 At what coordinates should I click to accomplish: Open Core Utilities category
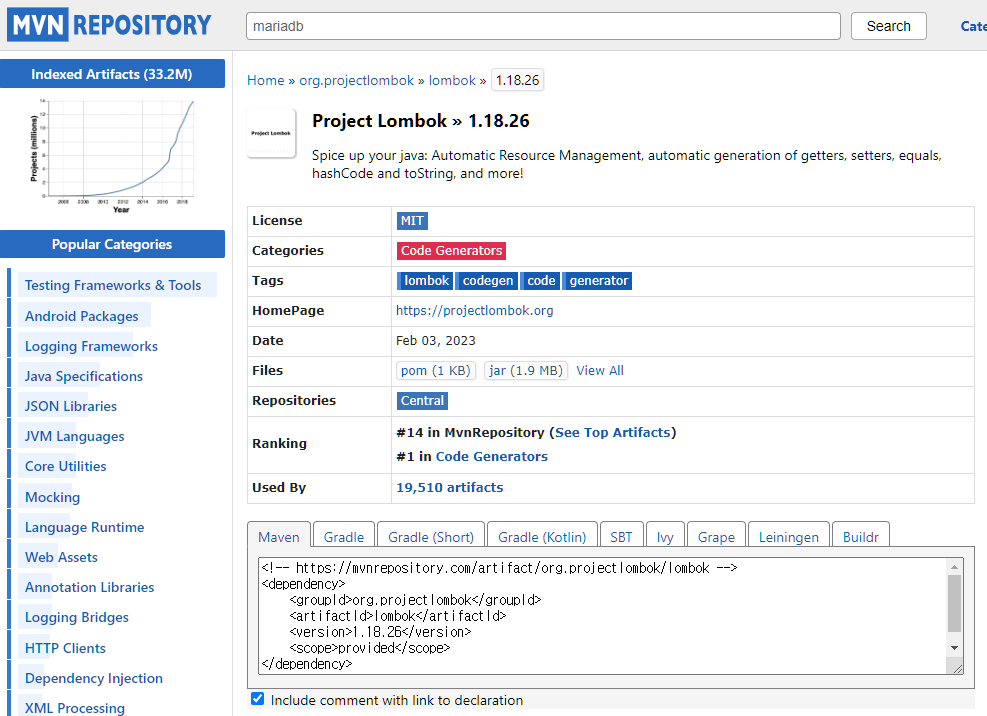[65, 466]
